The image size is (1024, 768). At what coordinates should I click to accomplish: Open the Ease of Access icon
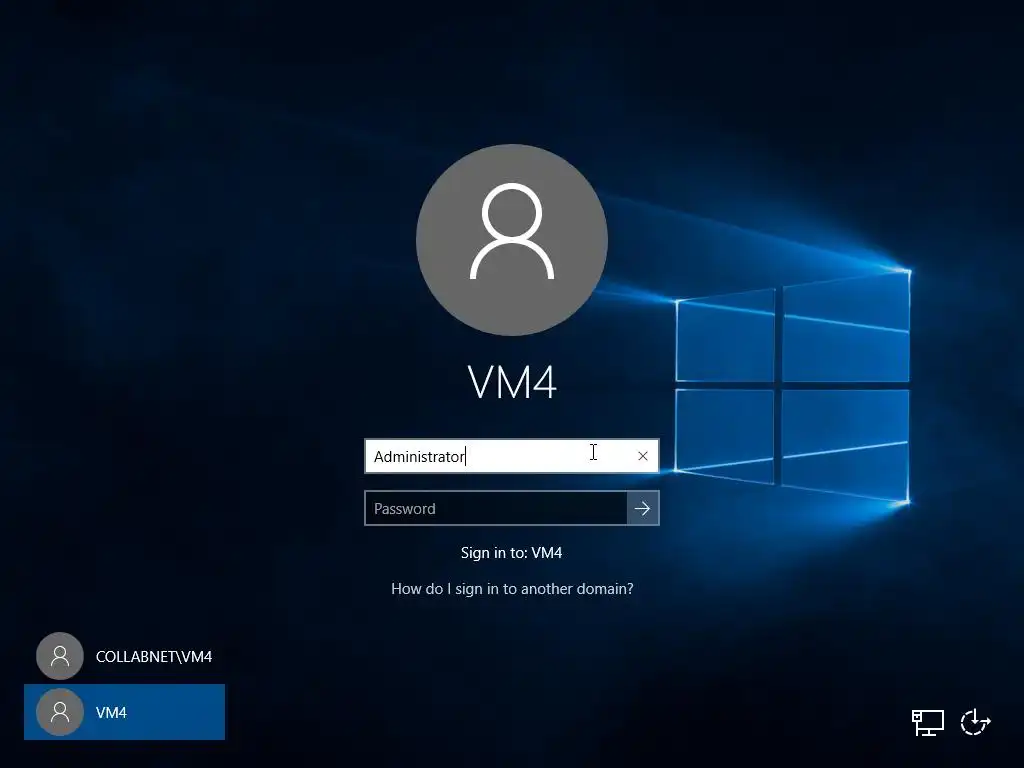click(x=976, y=722)
